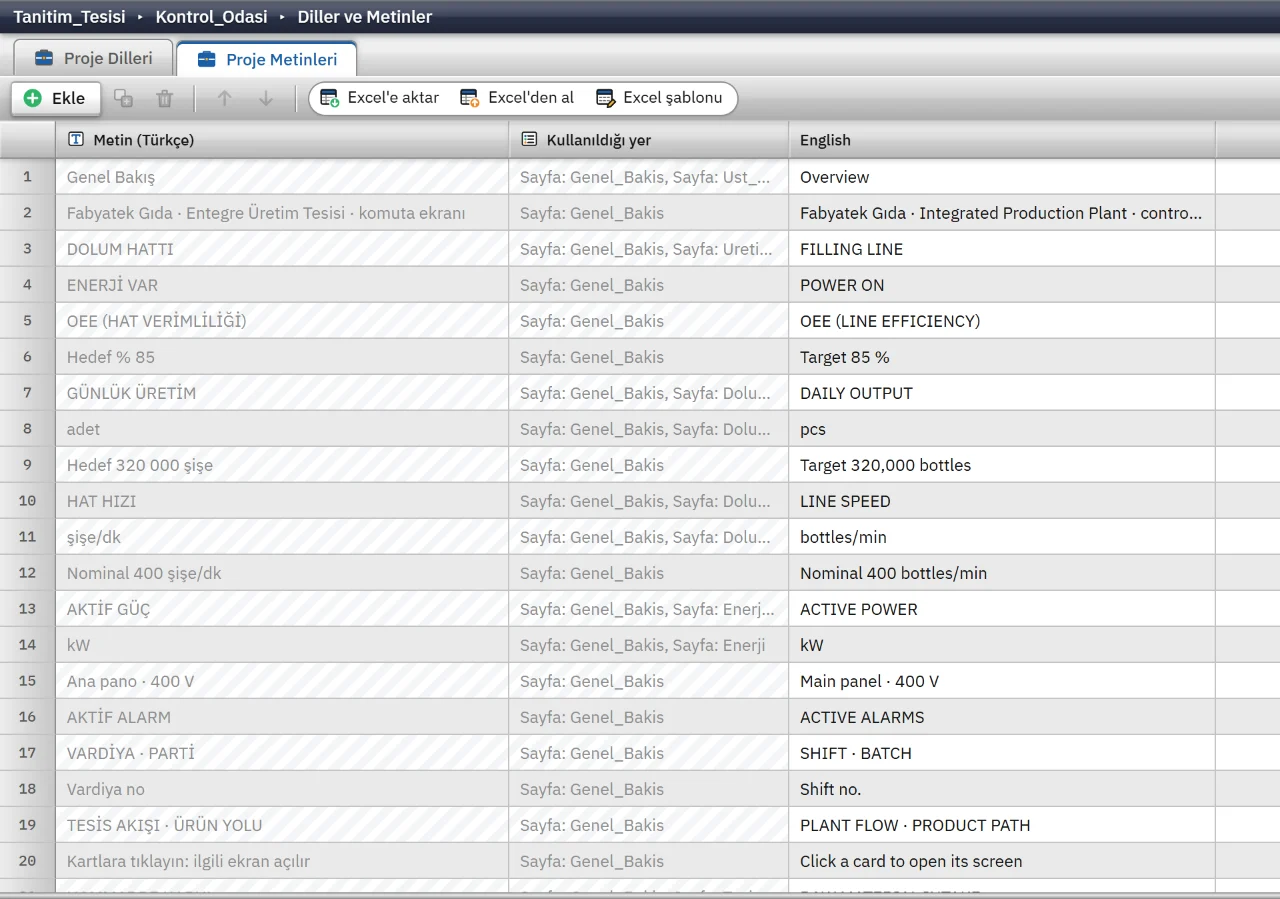This screenshot has width=1280, height=899.
Task: Click the trash delete icon
Action: click(x=165, y=98)
